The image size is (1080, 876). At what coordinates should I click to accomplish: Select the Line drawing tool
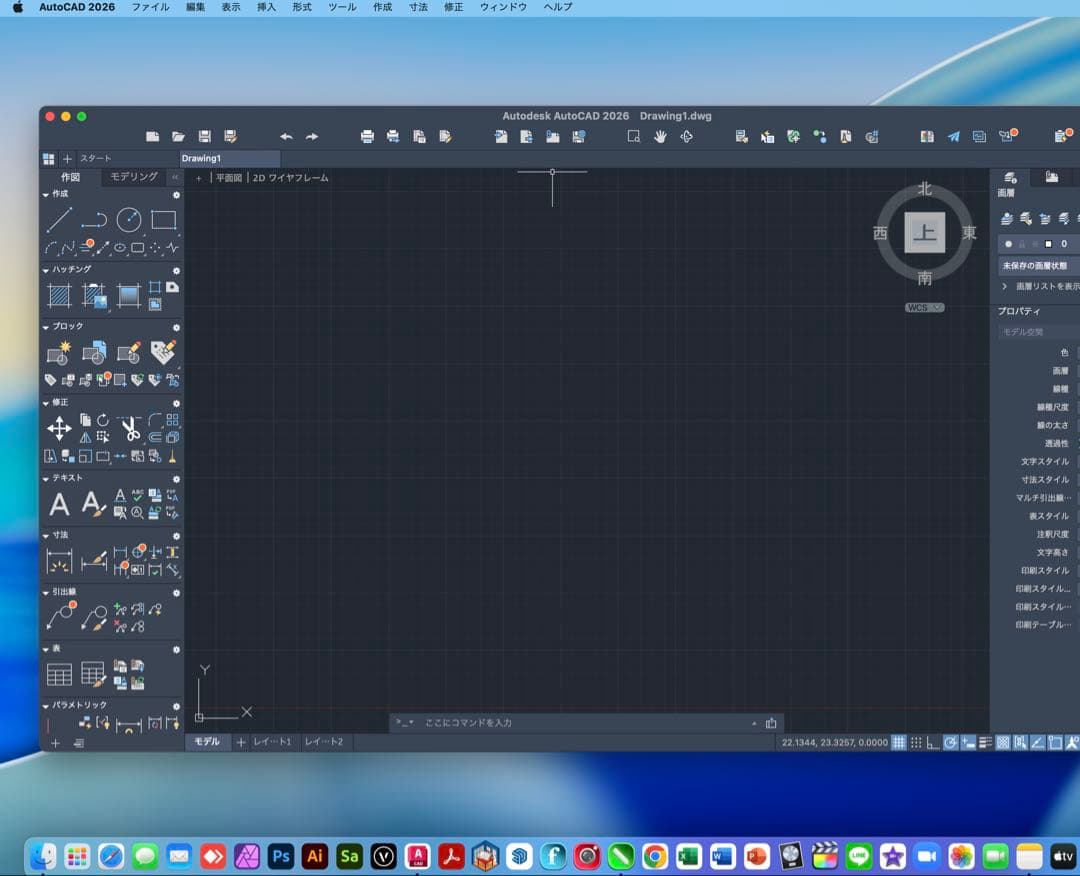pos(59,220)
